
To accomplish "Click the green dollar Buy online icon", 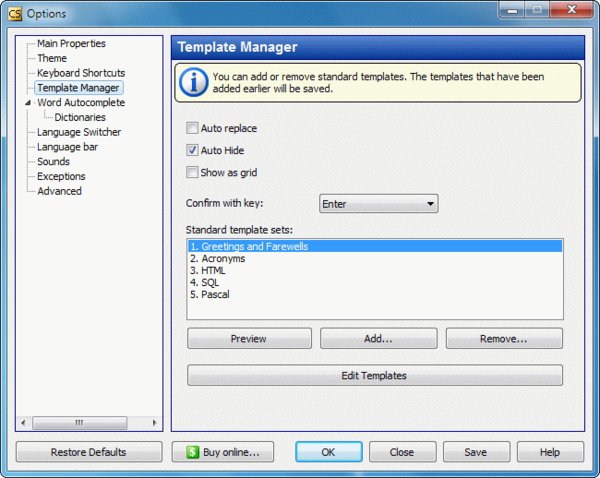I will click(192, 452).
